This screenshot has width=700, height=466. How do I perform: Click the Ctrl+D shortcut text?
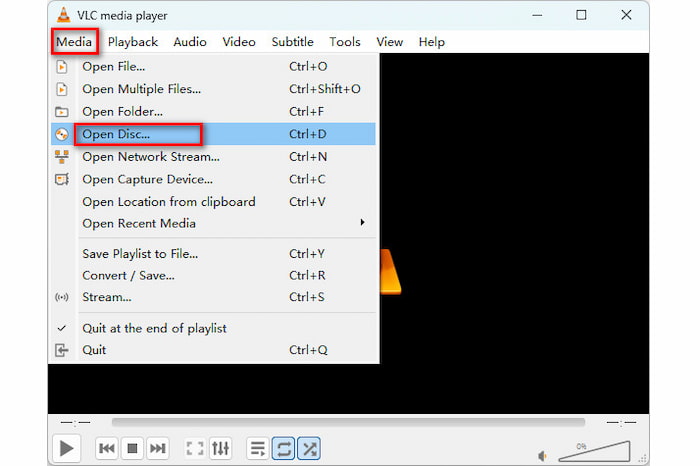click(x=308, y=134)
